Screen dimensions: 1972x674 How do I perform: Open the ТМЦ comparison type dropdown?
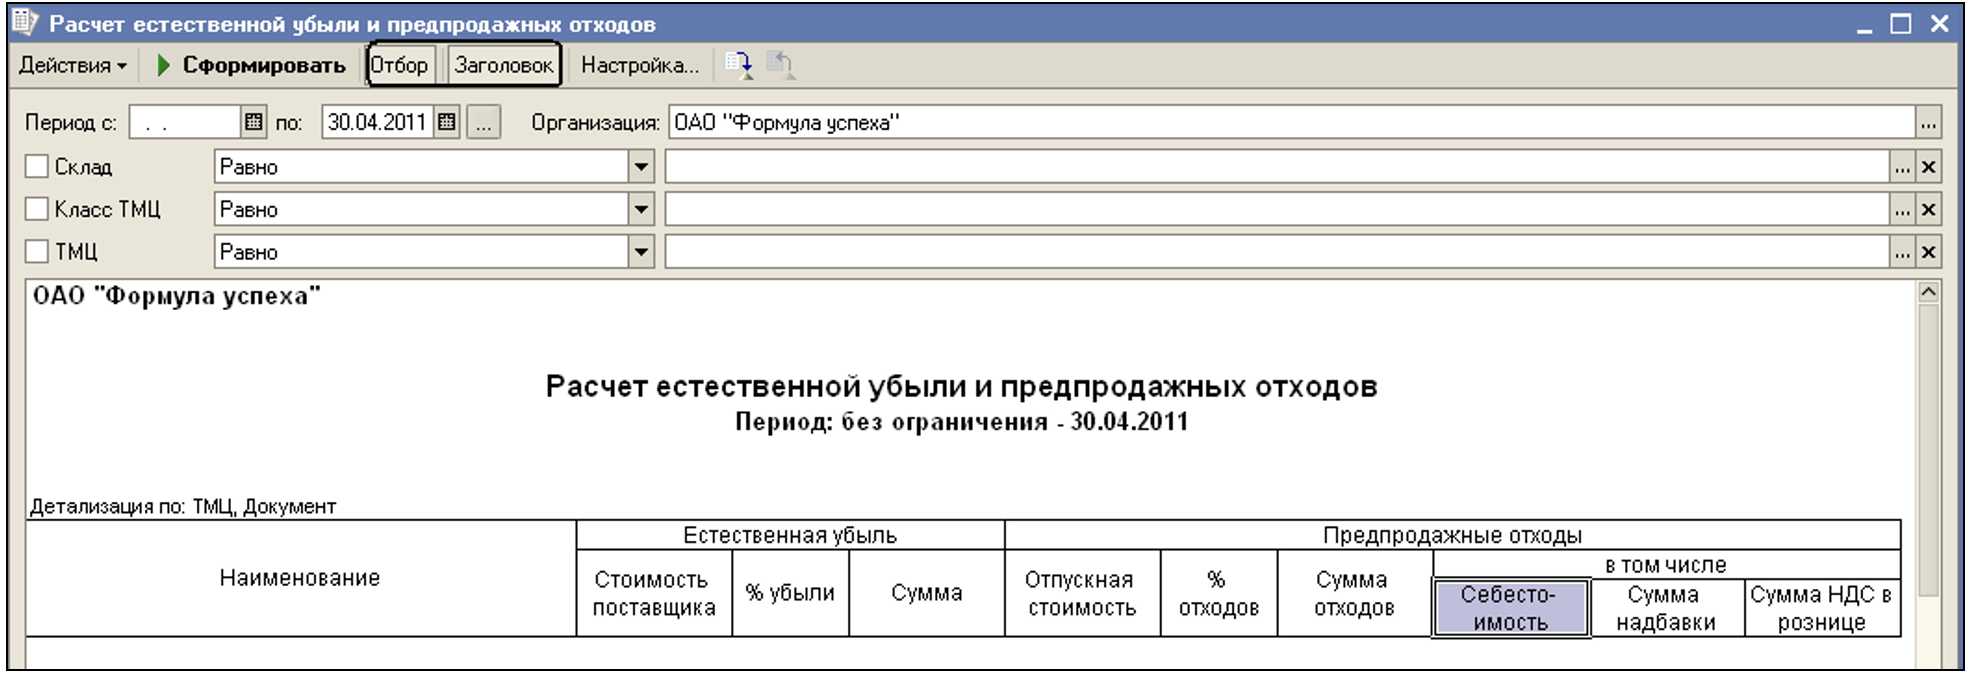tap(641, 252)
